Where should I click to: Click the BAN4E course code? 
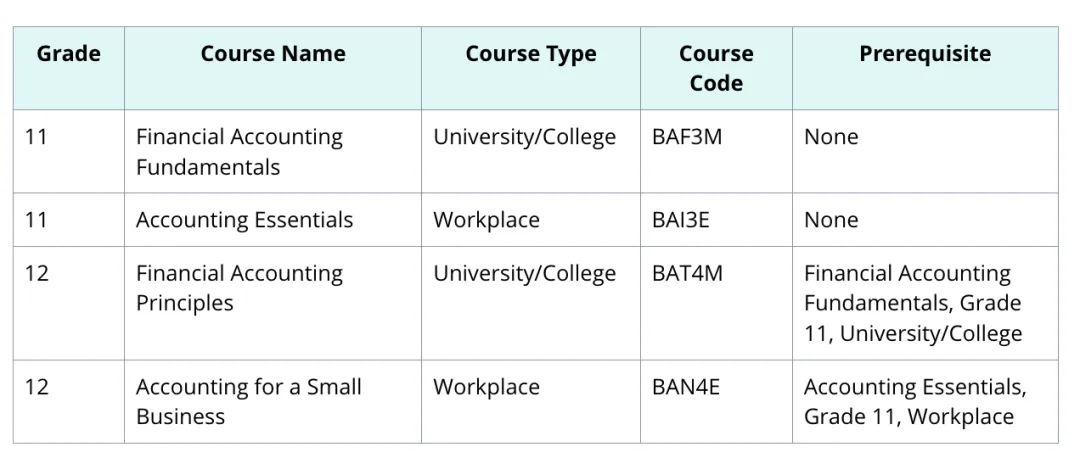point(685,387)
